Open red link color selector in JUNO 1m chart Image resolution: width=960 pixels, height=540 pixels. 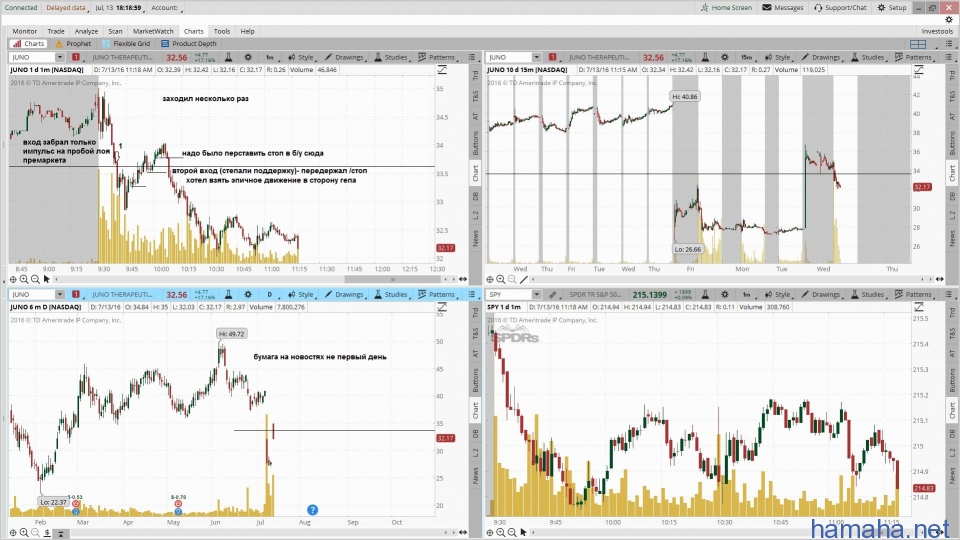coord(76,57)
